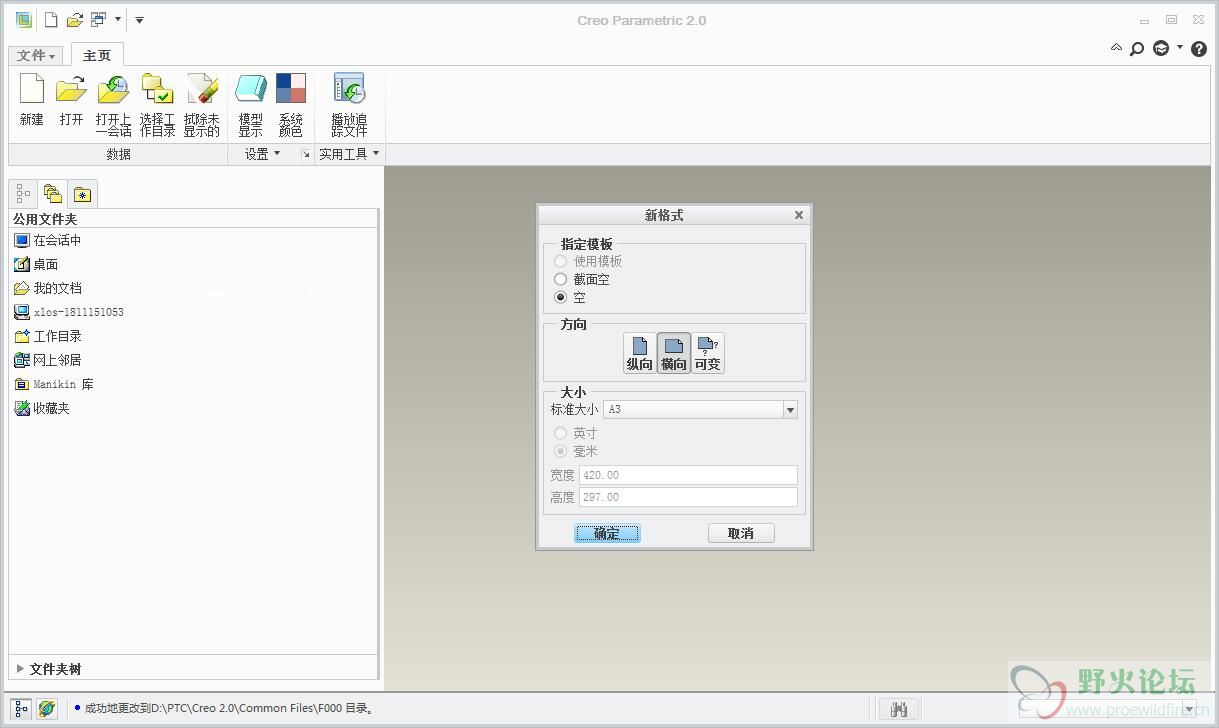Click the Creo application icon in title bar
The height and width of the screenshot is (728, 1219).
coord(23,19)
